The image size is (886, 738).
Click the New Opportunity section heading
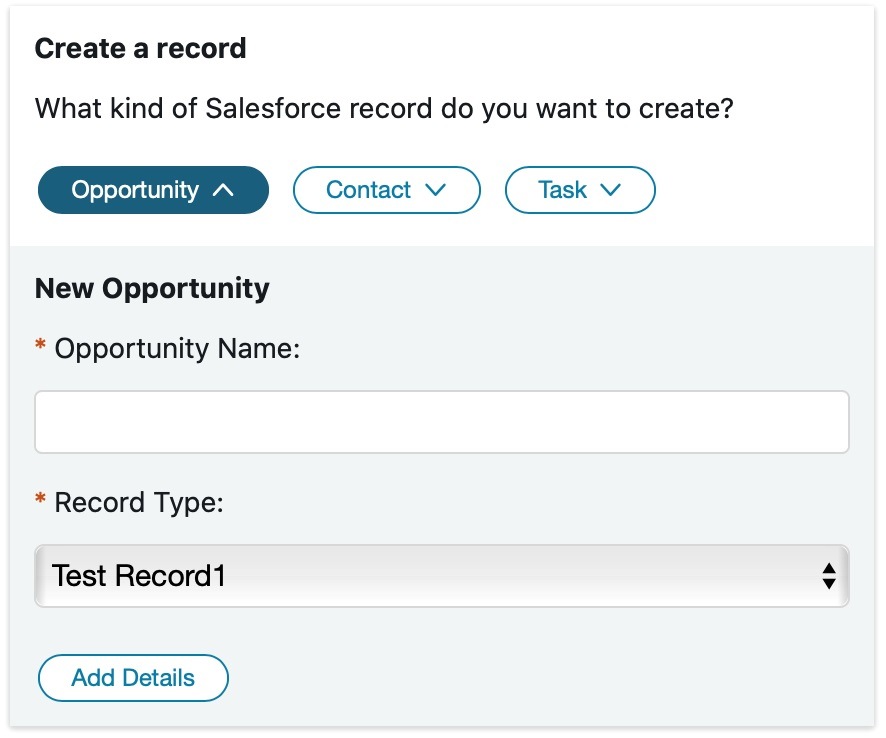pos(152,288)
